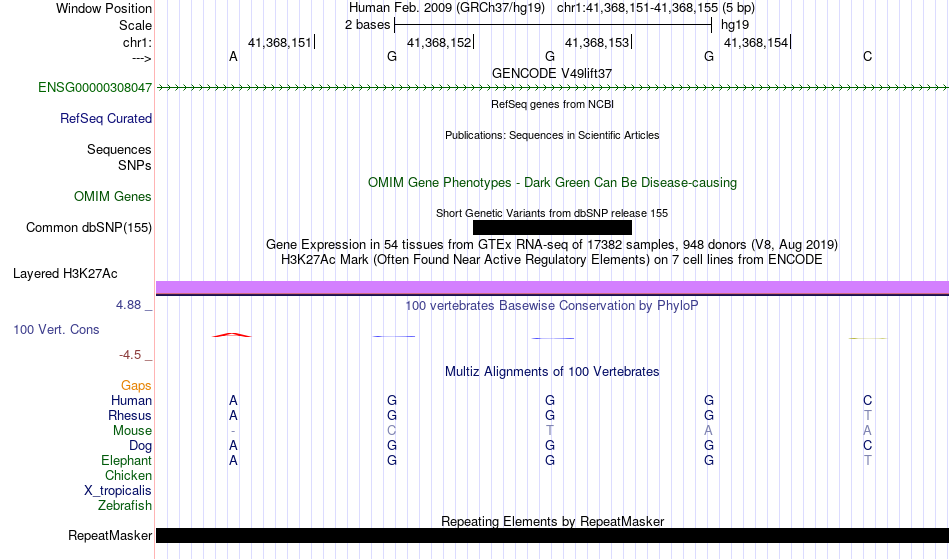Click the 41,368,152 position marker
This screenshot has height=559, width=950.
440,42
